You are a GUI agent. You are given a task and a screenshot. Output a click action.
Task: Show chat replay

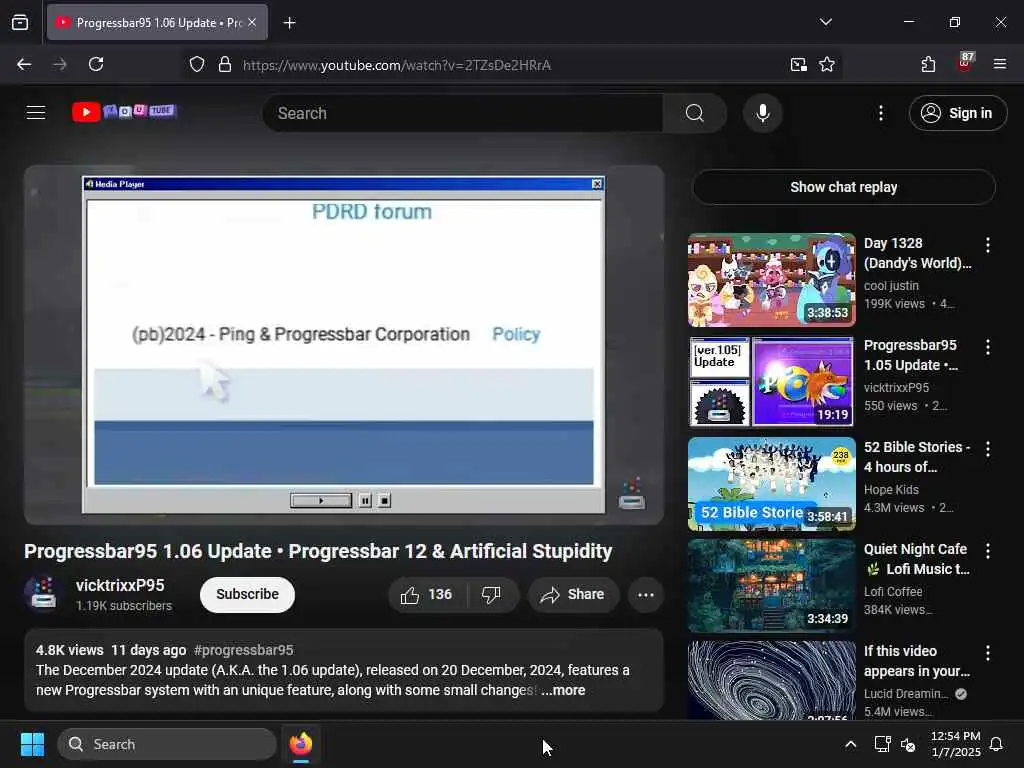click(843, 187)
